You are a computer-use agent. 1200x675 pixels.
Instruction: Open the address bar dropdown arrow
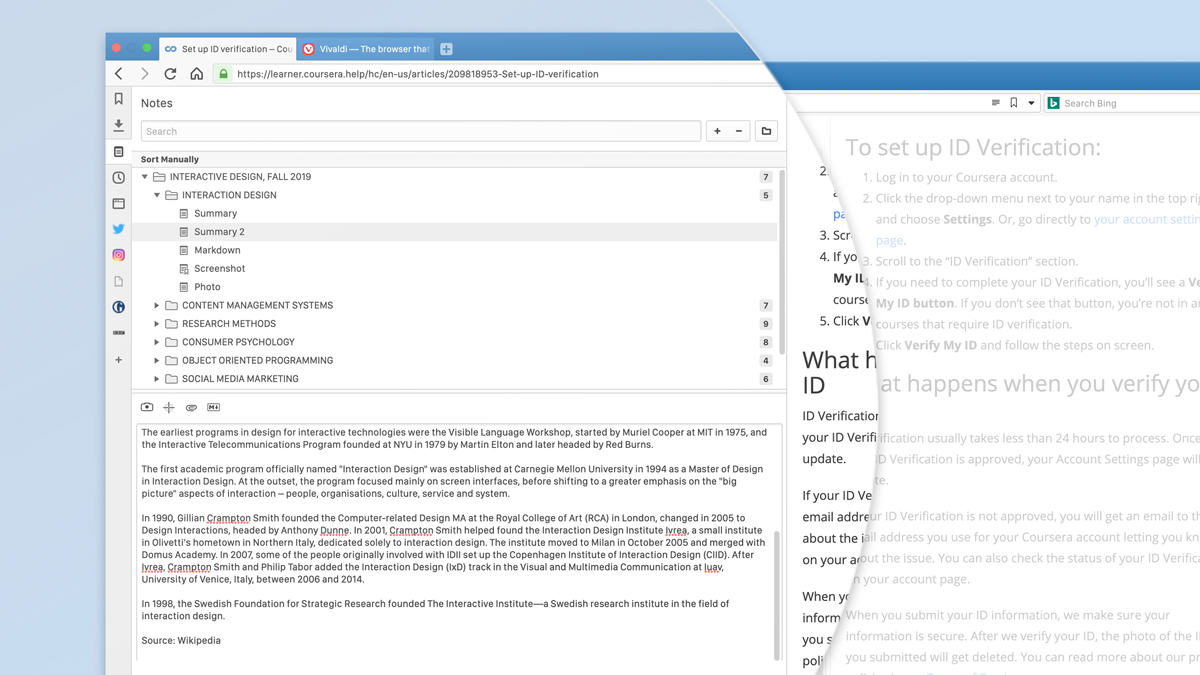pos(1031,103)
